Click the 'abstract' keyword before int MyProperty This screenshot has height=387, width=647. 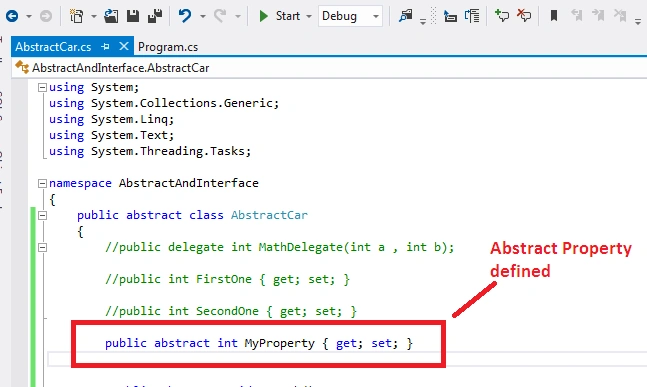point(182,343)
